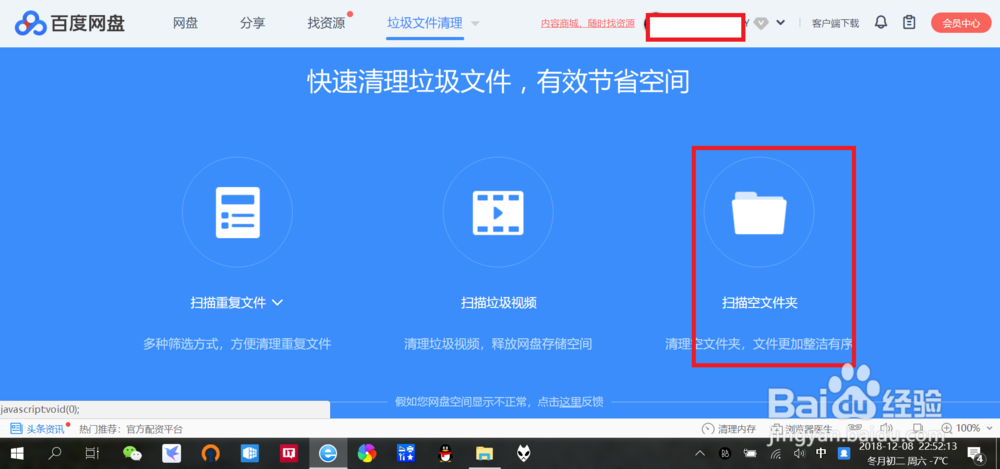Image resolution: width=1000 pixels, height=469 pixels.
Task: Open the blue store app in taskbar
Action: (406, 454)
